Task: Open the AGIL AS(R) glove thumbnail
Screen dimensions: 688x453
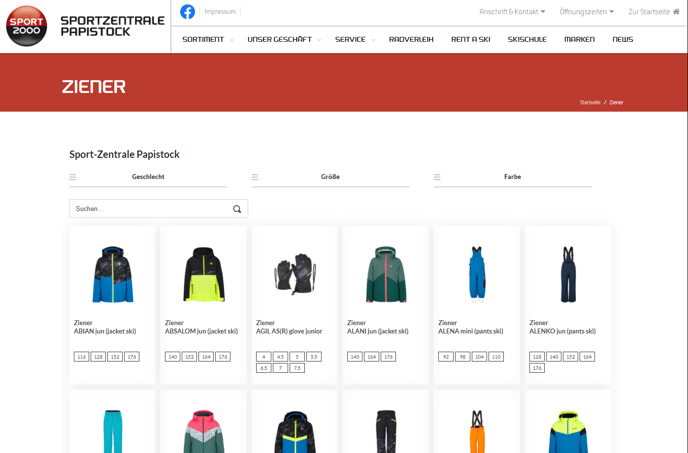Action: click(295, 273)
